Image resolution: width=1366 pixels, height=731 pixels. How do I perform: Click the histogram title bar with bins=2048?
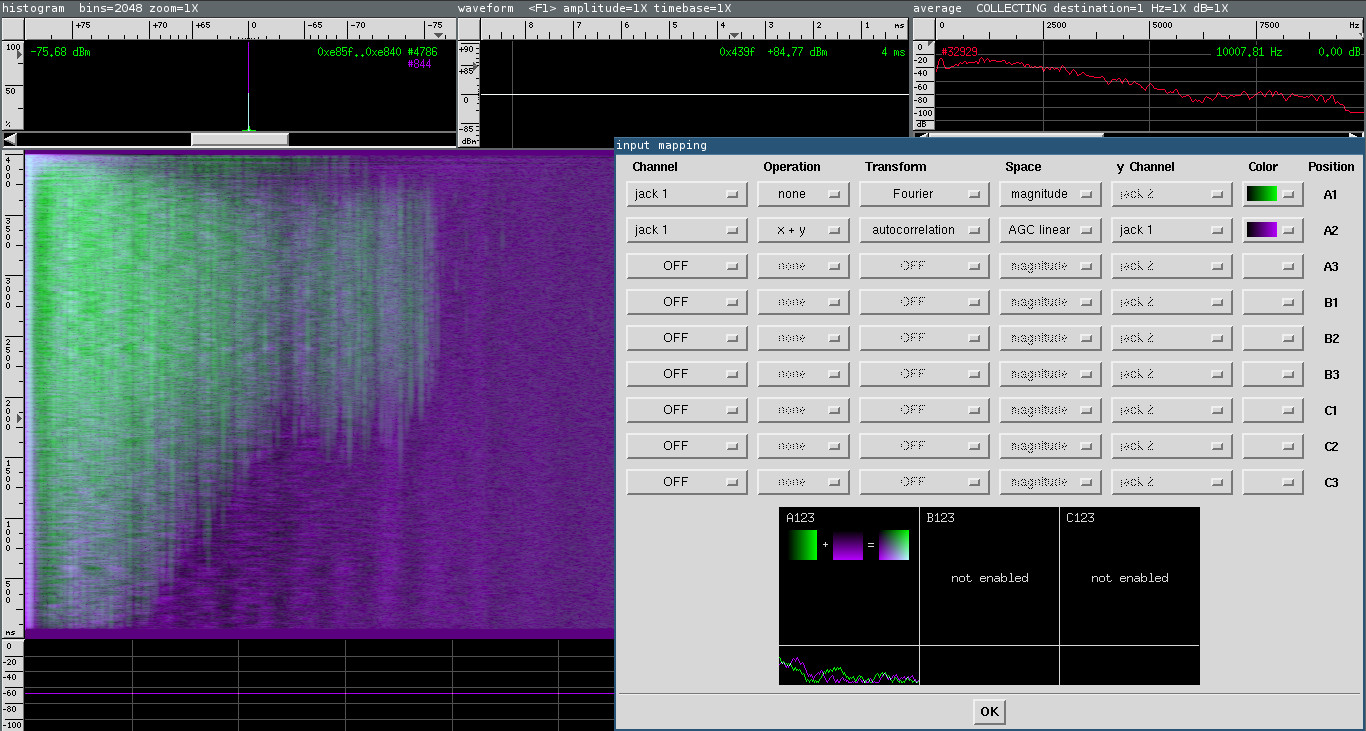coord(228,8)
